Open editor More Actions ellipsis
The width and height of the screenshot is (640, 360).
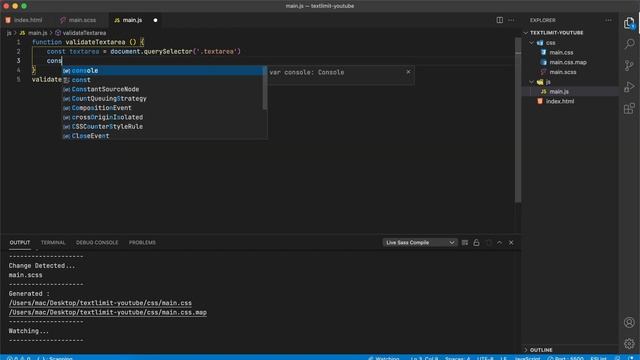click(511, 20)
